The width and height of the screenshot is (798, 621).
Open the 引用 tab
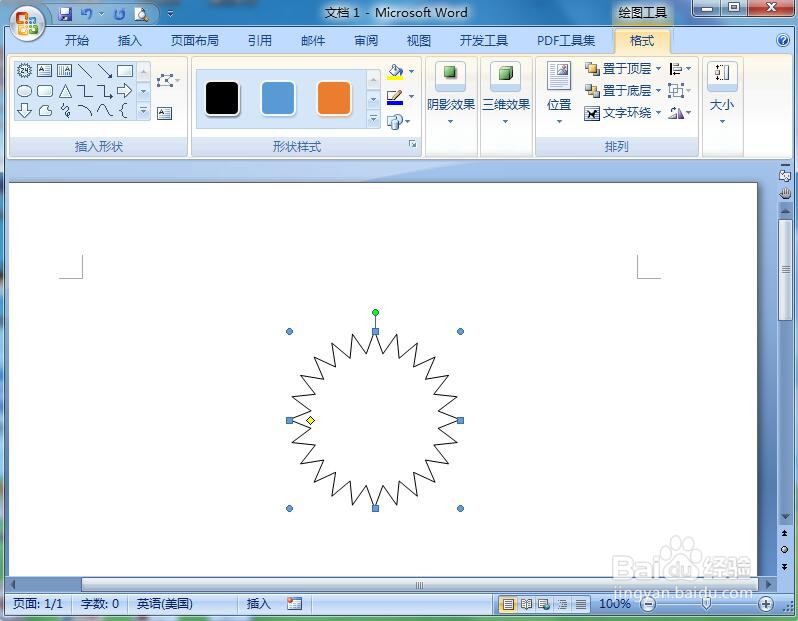[x=260, y=40]
